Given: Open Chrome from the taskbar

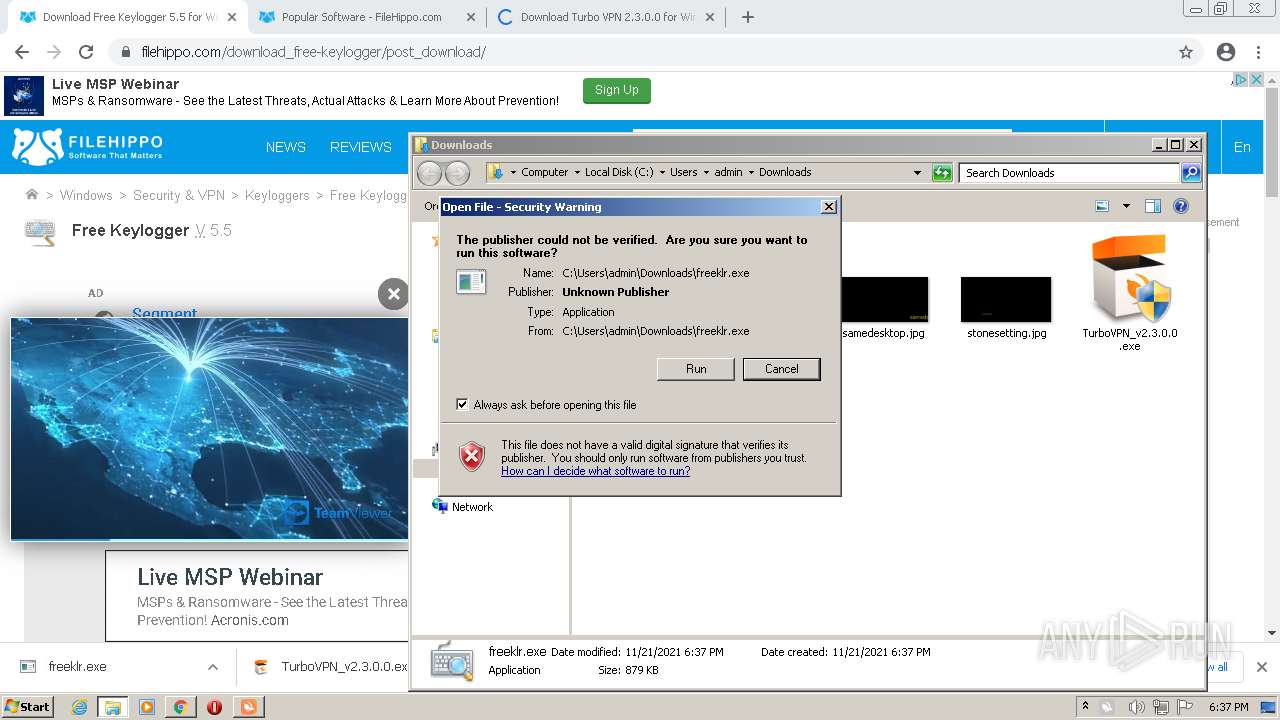Looking at the screenshot, I should 180,707.
